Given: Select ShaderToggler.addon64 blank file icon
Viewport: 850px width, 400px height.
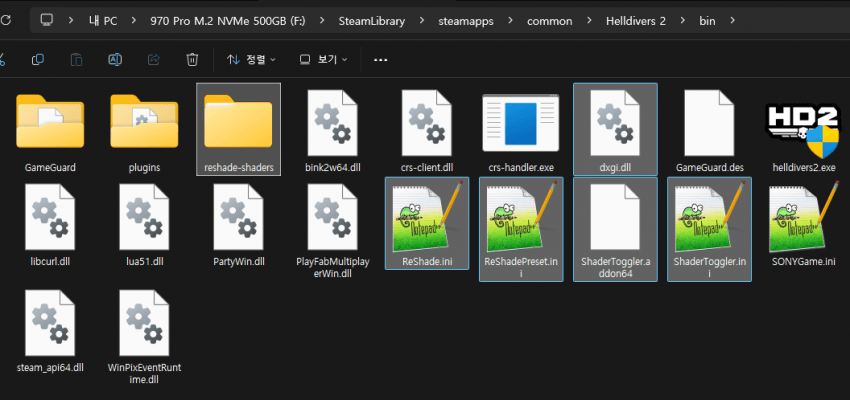Looking at the screenshot, I should point(615,217).
